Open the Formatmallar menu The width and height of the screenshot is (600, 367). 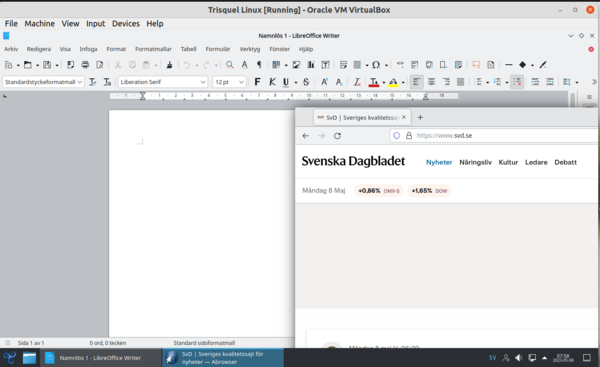tap(153, 49)
